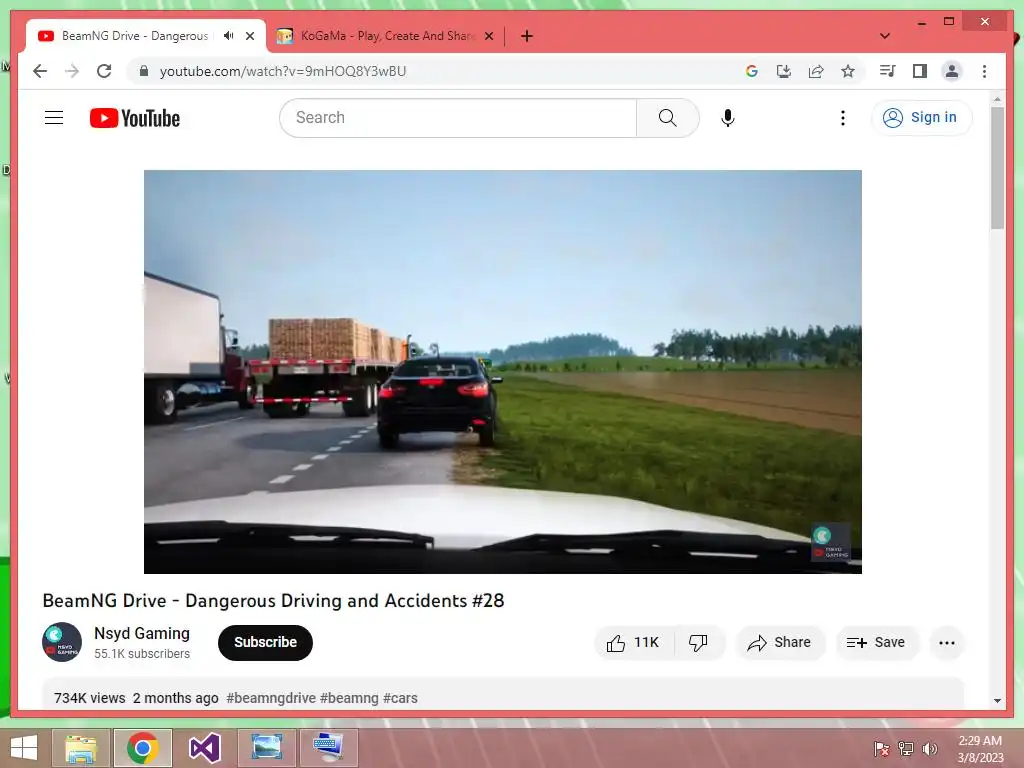Open a new browser tab
The image size is (1024, 768).
[x=527, y=36]
